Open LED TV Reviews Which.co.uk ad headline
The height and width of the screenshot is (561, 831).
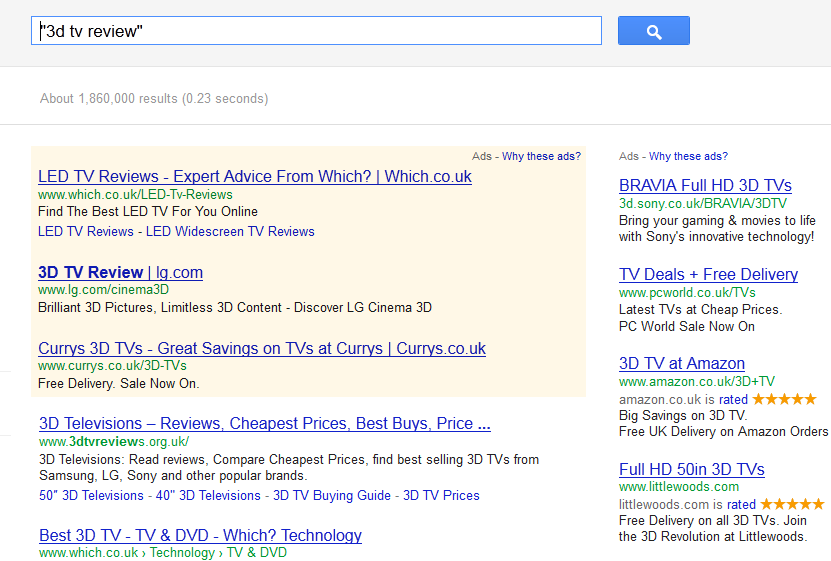pos(254,177)
